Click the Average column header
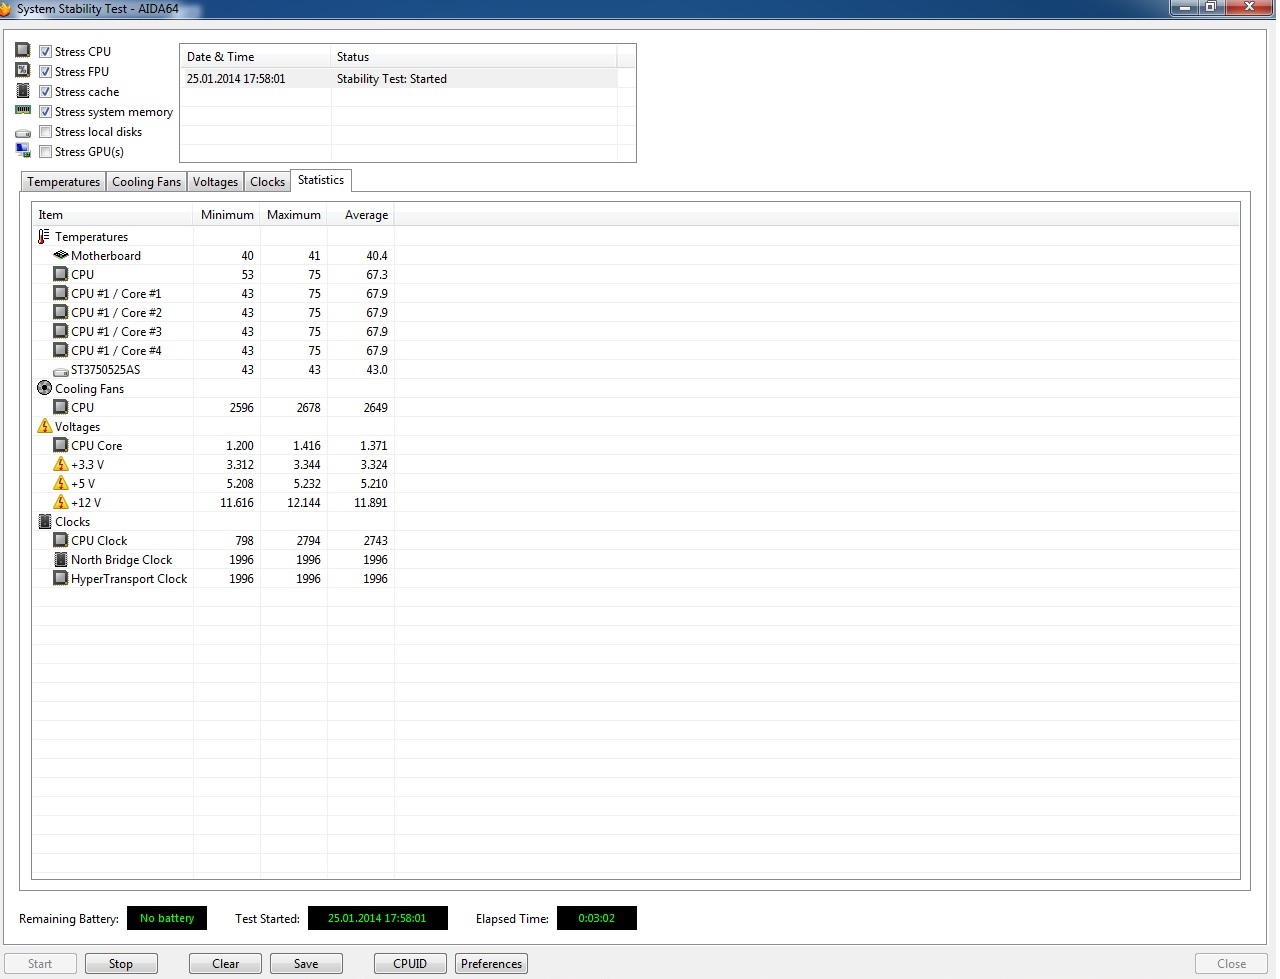Image resolution: width=1280 pixels, height=979 pixels. click(361, 215)
